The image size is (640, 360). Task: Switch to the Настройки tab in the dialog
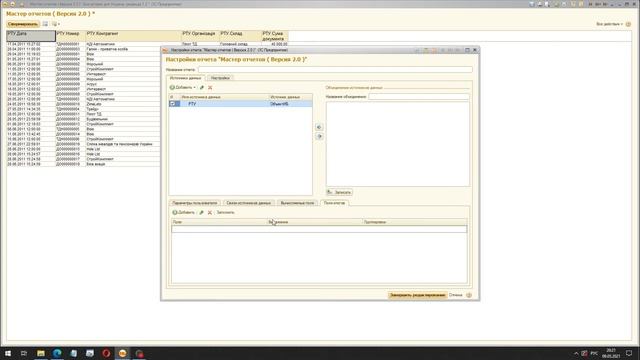(x=220, y=78)
